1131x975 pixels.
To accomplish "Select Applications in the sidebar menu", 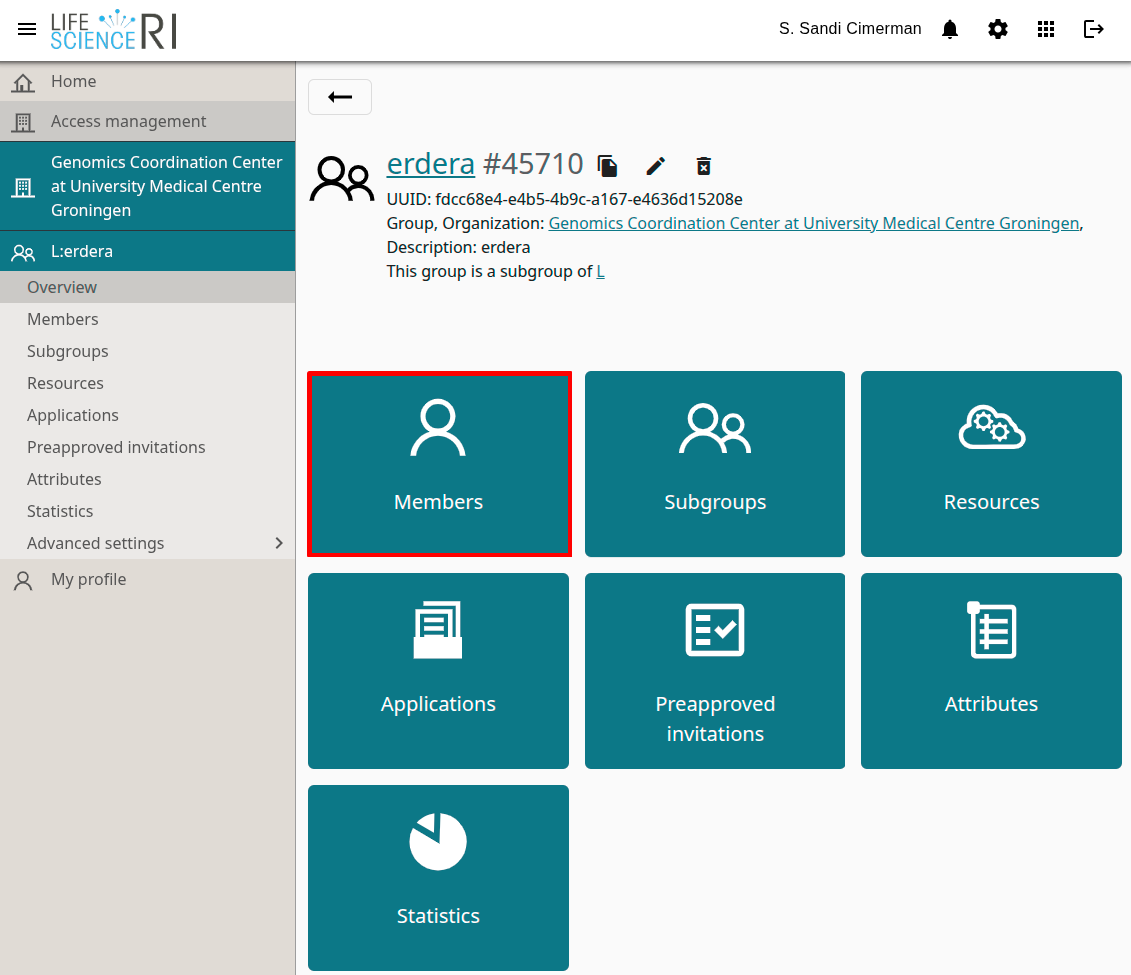I will [x=73, y=415].
